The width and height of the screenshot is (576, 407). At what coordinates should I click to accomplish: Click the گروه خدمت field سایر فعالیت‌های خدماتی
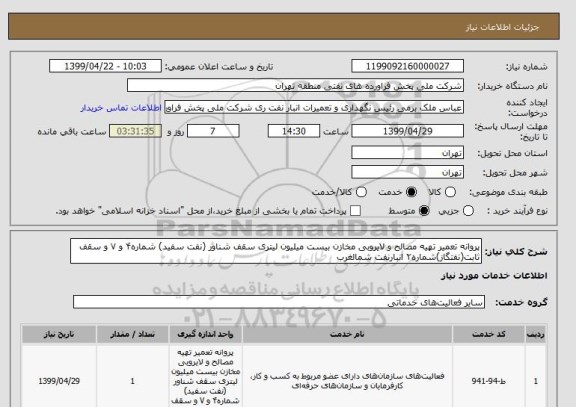click(279, 302)
